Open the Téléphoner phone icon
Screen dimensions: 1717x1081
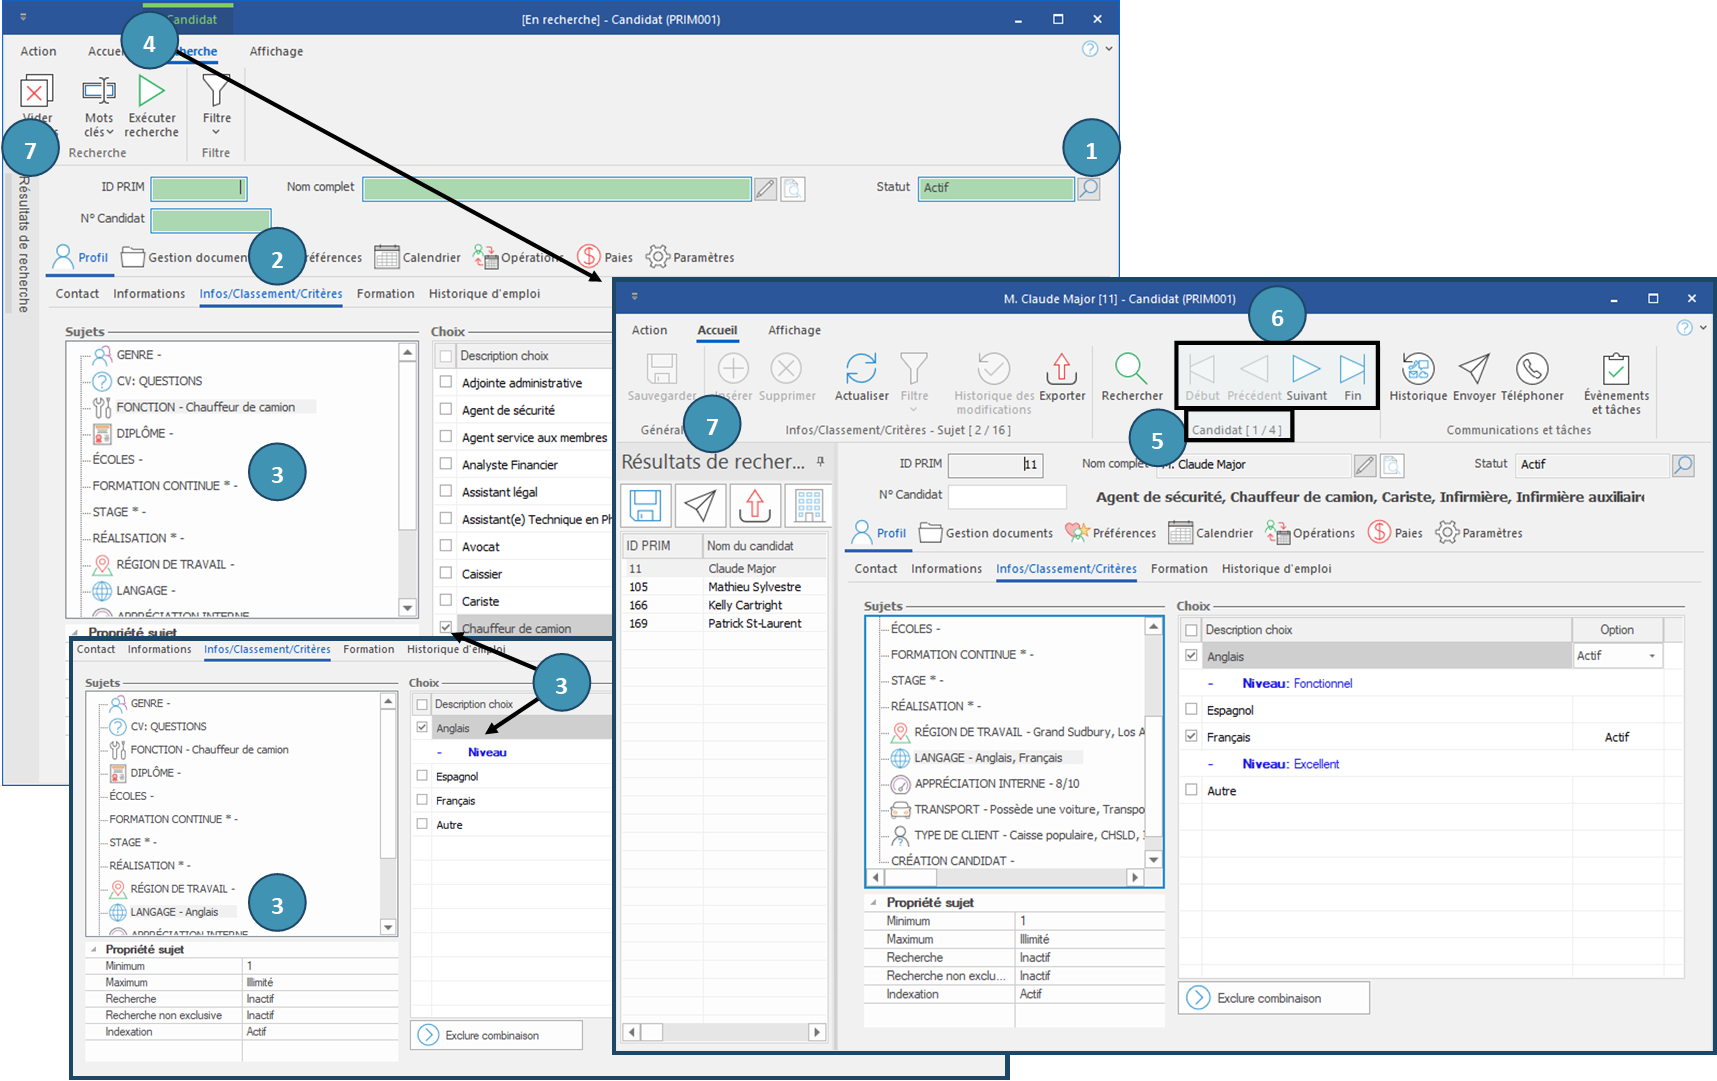[1531, 370]
